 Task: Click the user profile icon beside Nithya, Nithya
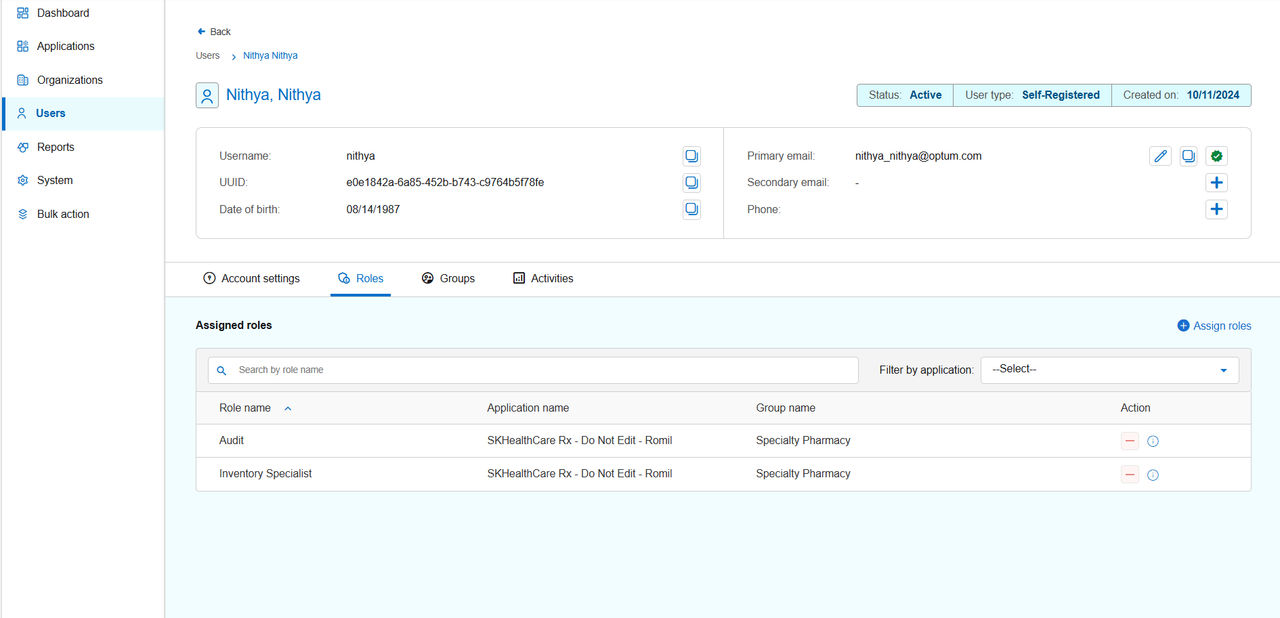(207, 96)
